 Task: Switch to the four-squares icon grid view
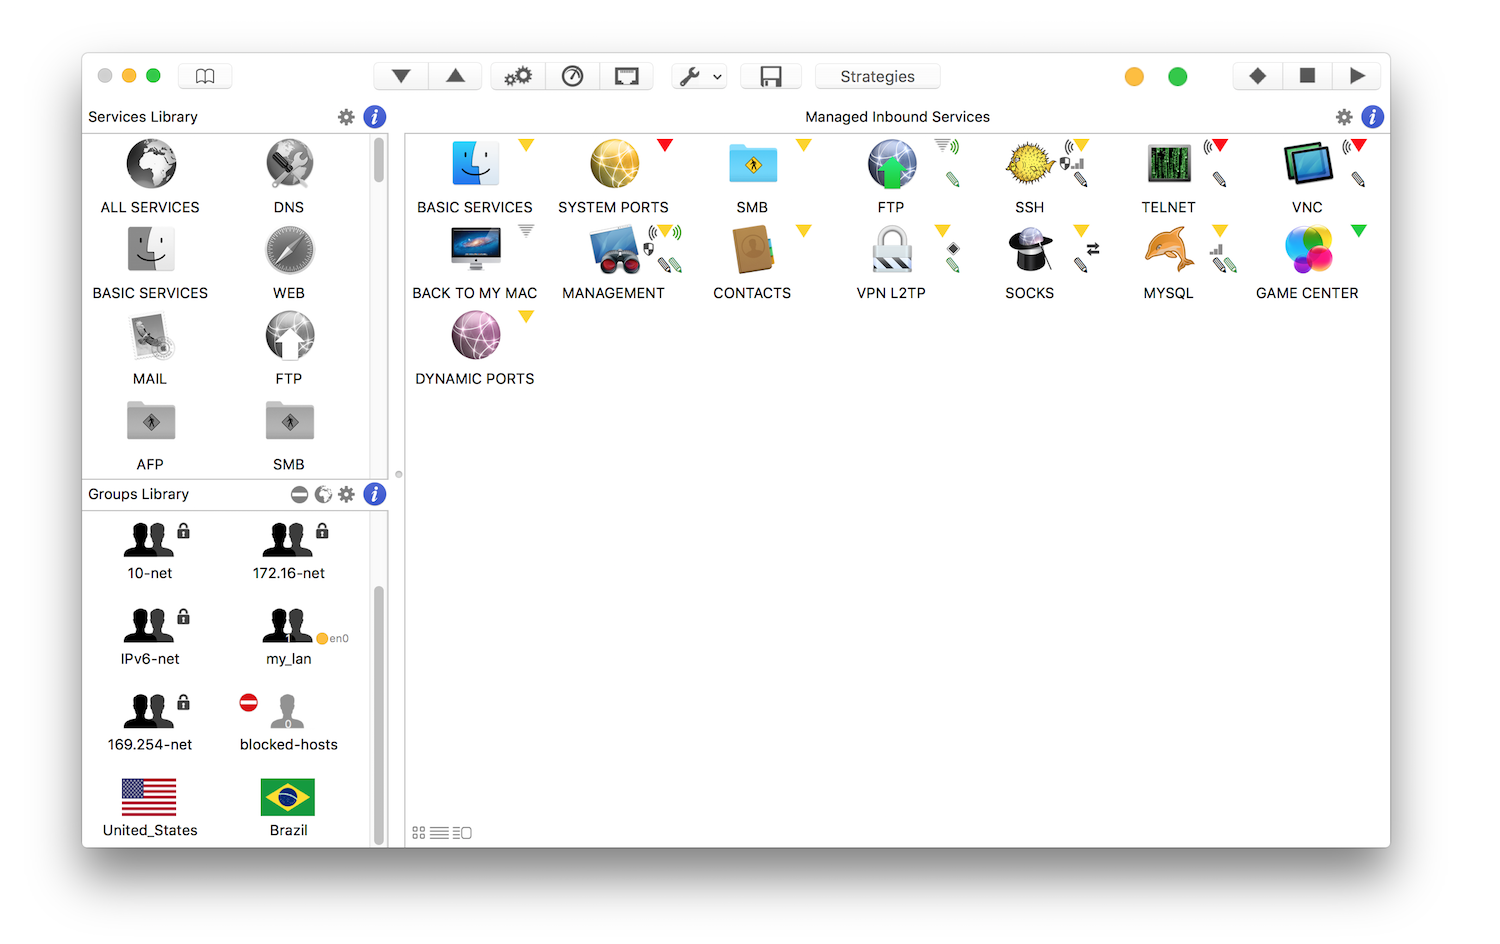coord(419,833)
